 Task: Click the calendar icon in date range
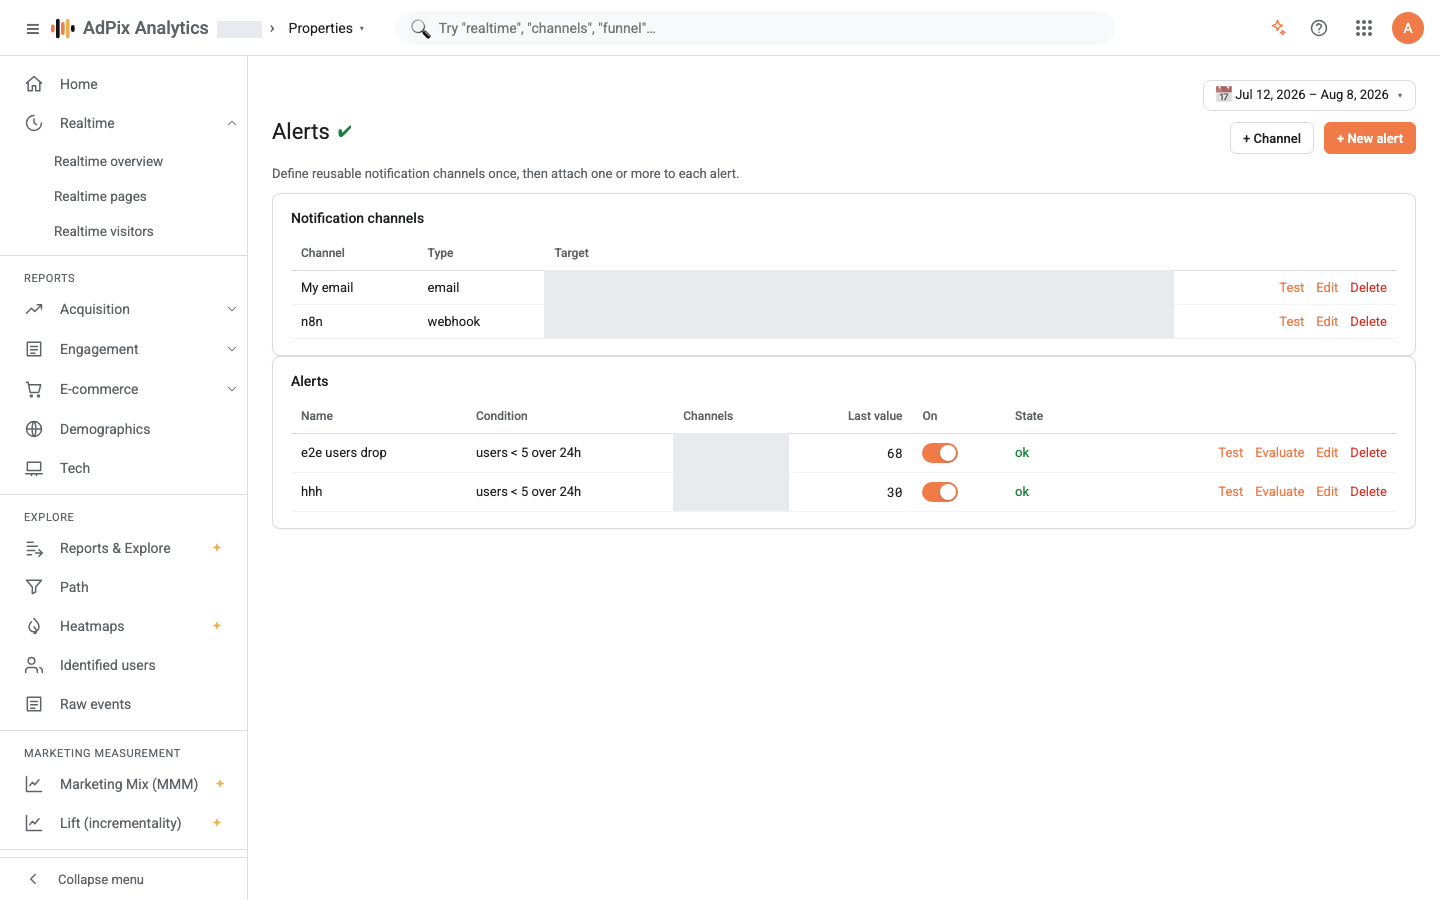tap(1223, 95)
